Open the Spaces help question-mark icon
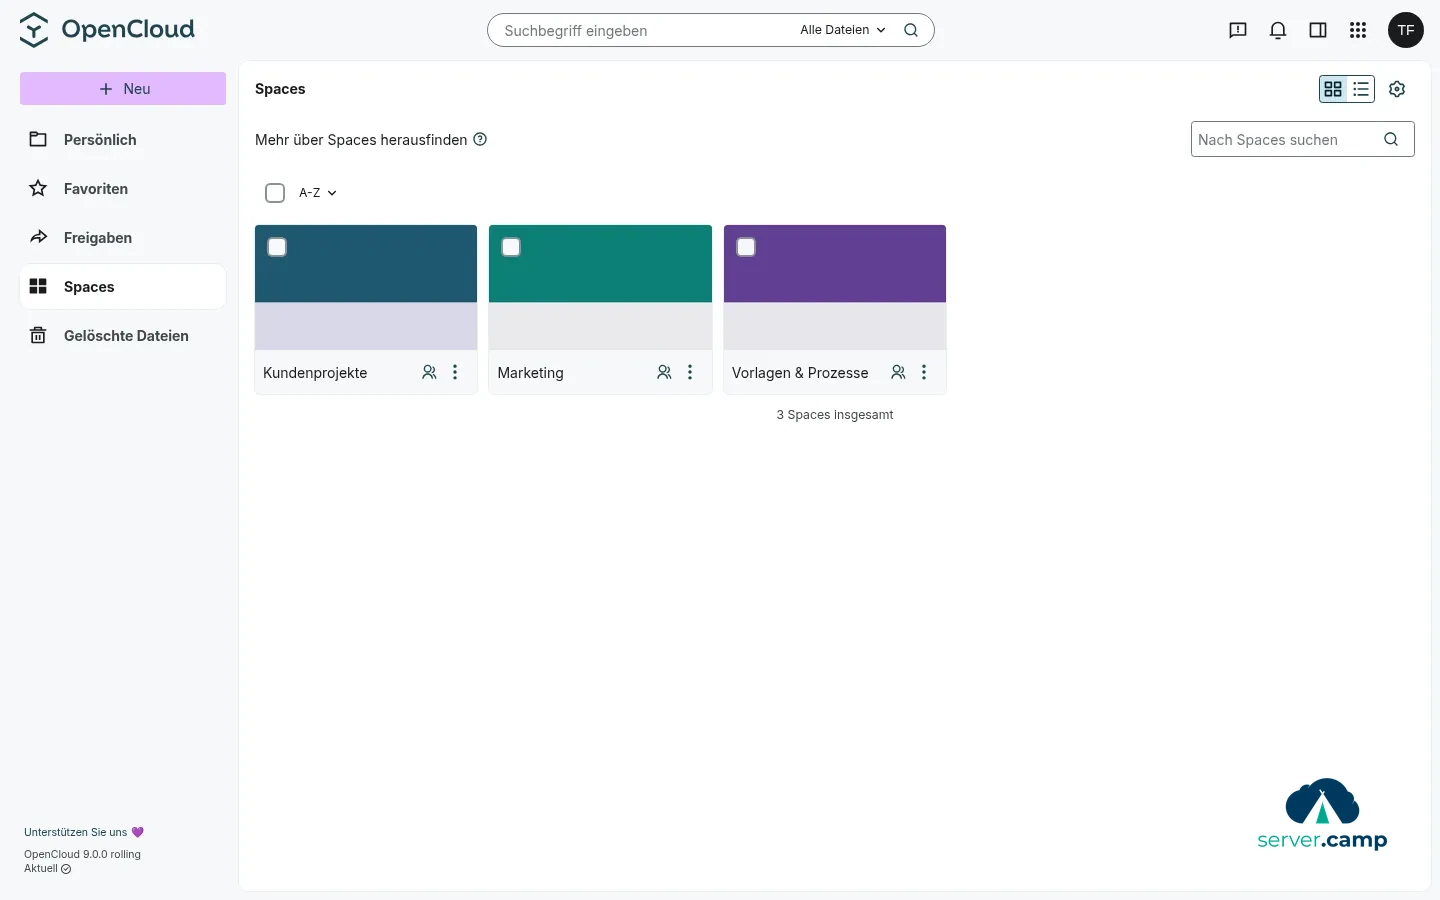The width and height of the screenshot is (1440, 900). tap(480, 139)
